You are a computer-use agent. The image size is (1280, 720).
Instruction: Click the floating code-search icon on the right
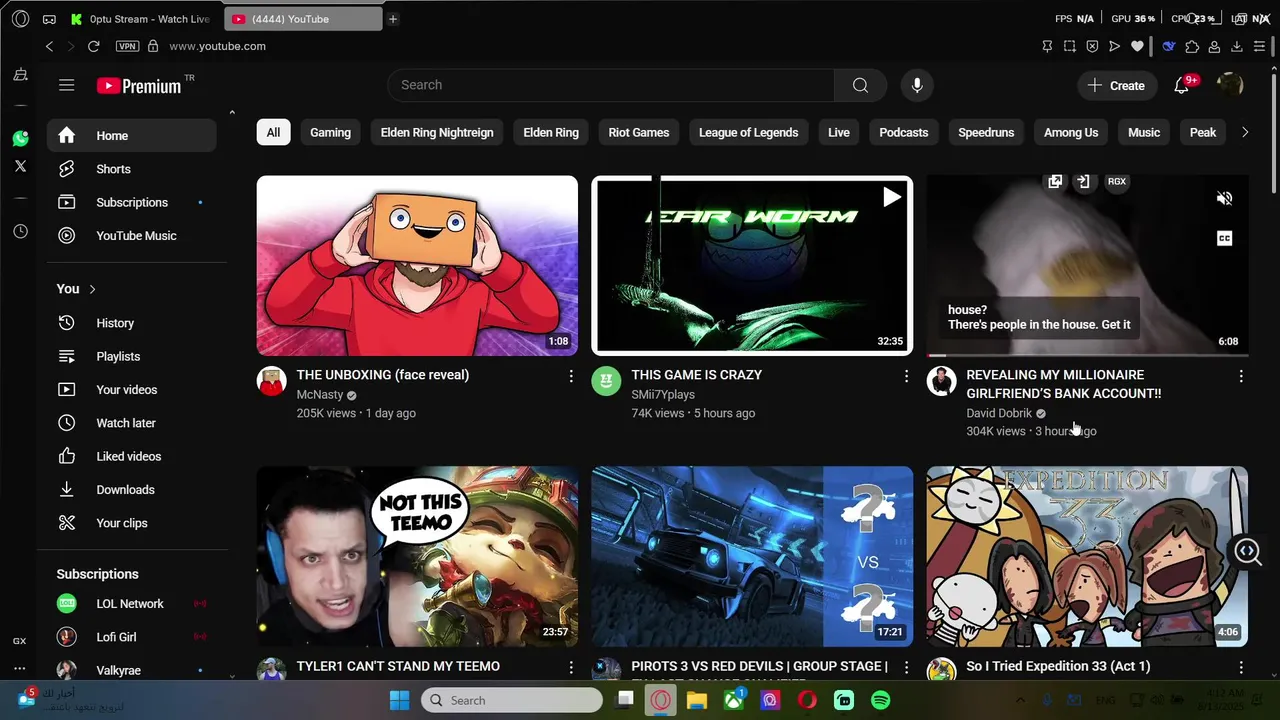[1247, 551]
